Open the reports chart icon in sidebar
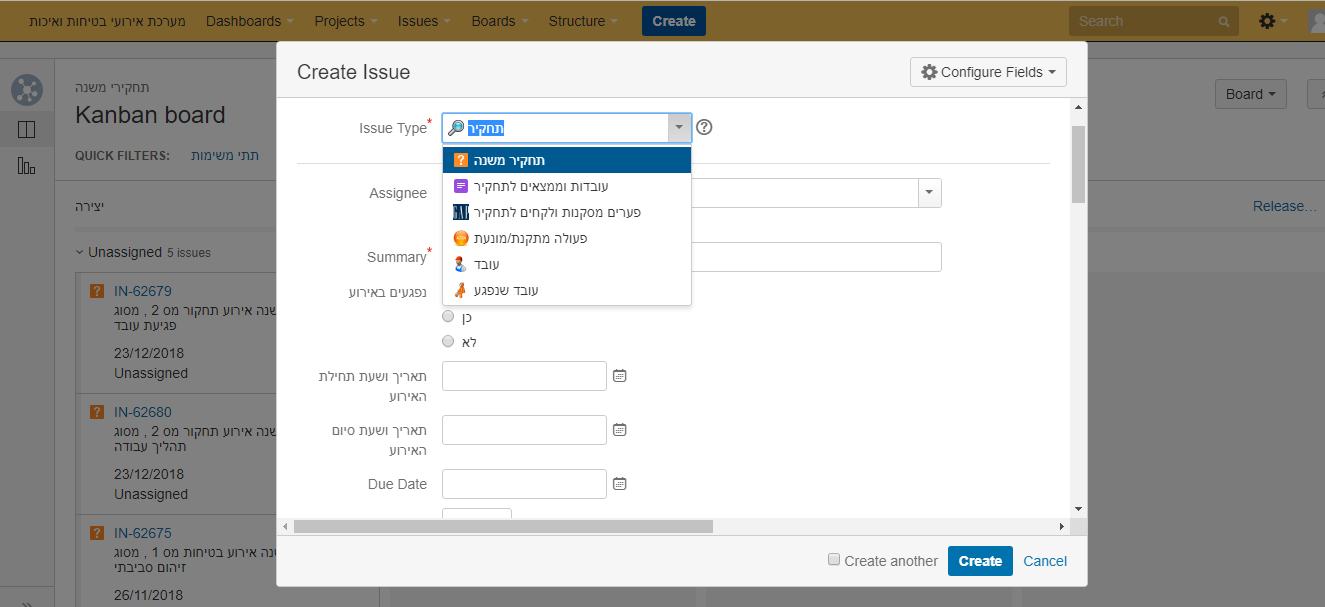 [x=27, y=166]
